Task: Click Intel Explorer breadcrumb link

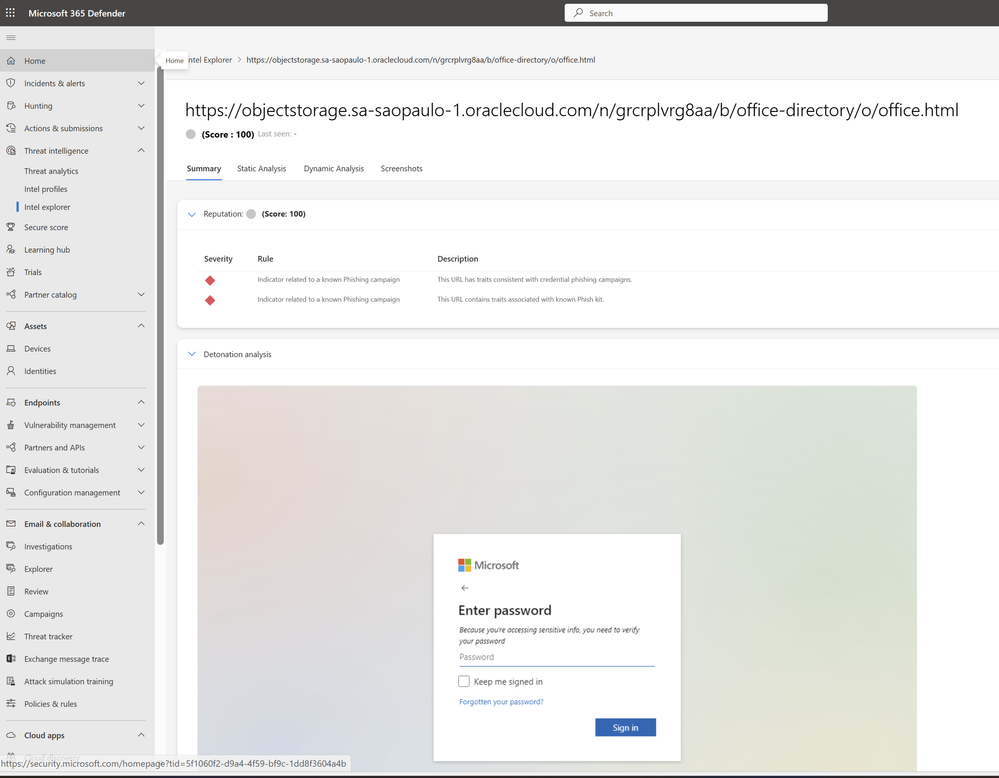Action: click(x=210, y=60)
